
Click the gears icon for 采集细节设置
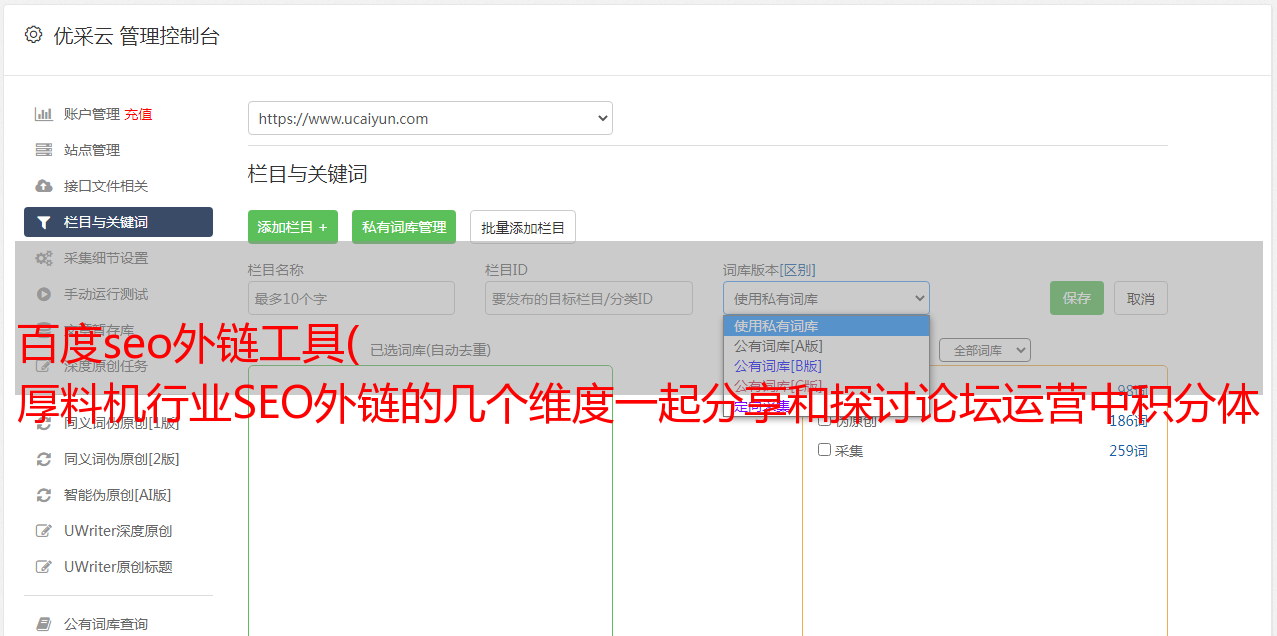[43, 258]
